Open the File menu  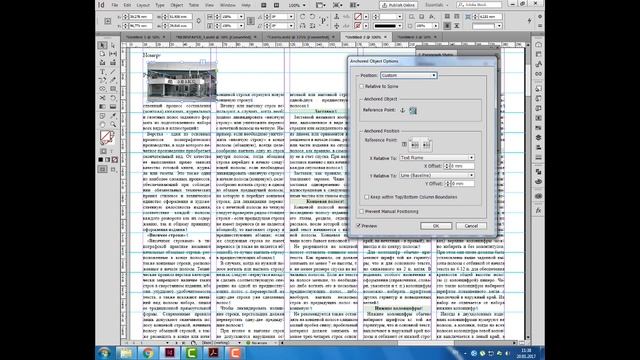coord(115,5)
